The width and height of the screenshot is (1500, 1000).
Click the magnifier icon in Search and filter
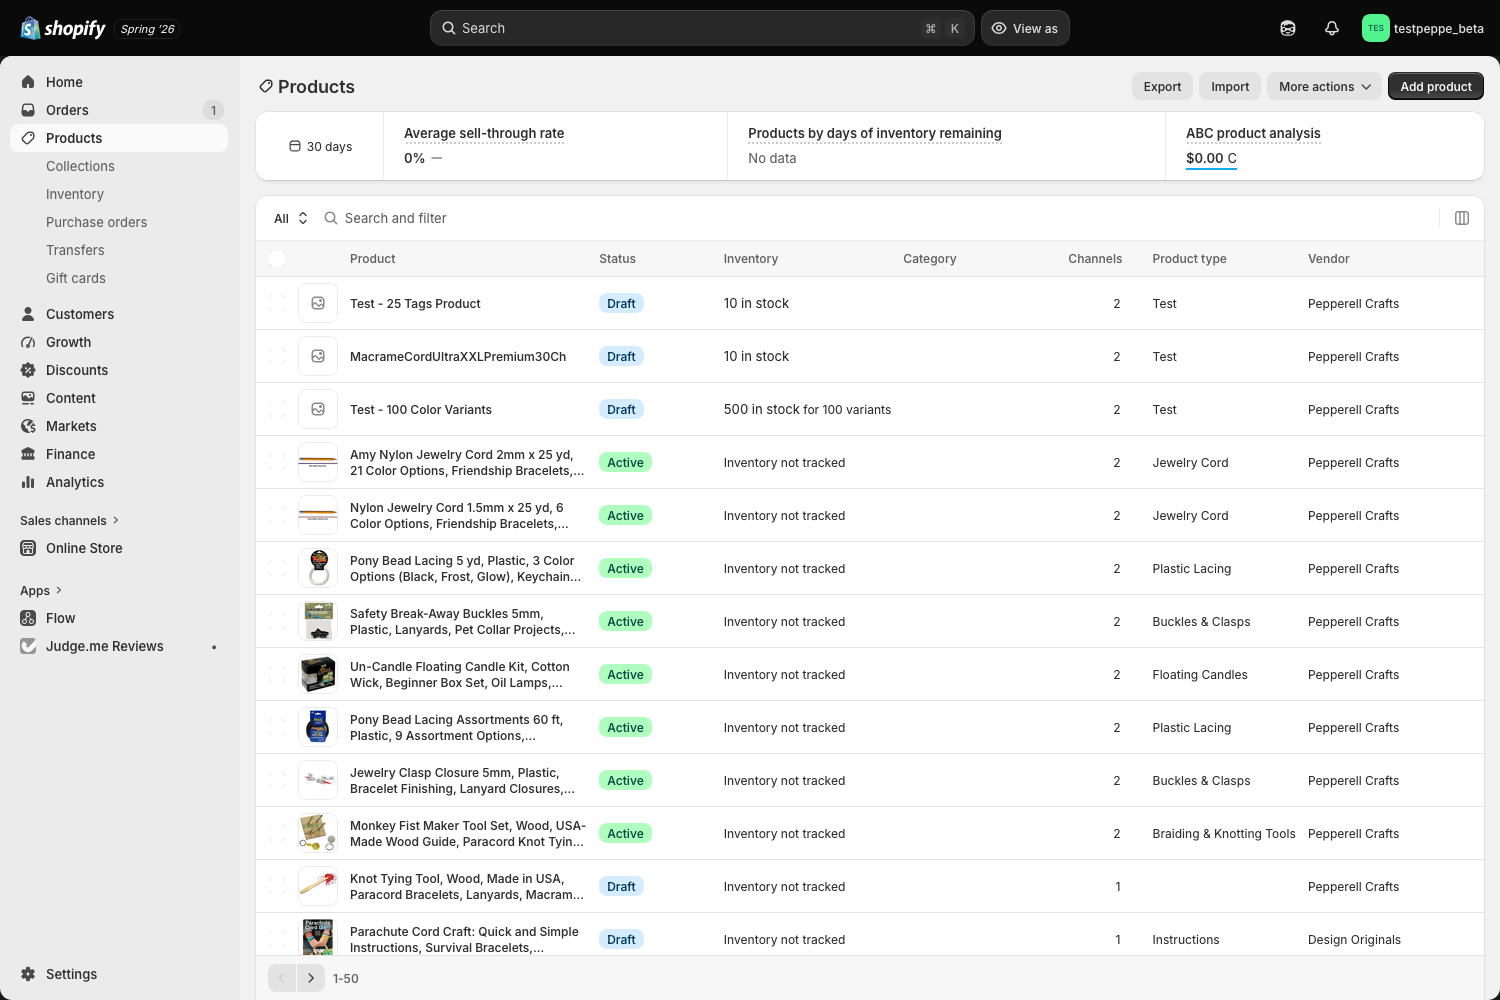coord(331,218)
